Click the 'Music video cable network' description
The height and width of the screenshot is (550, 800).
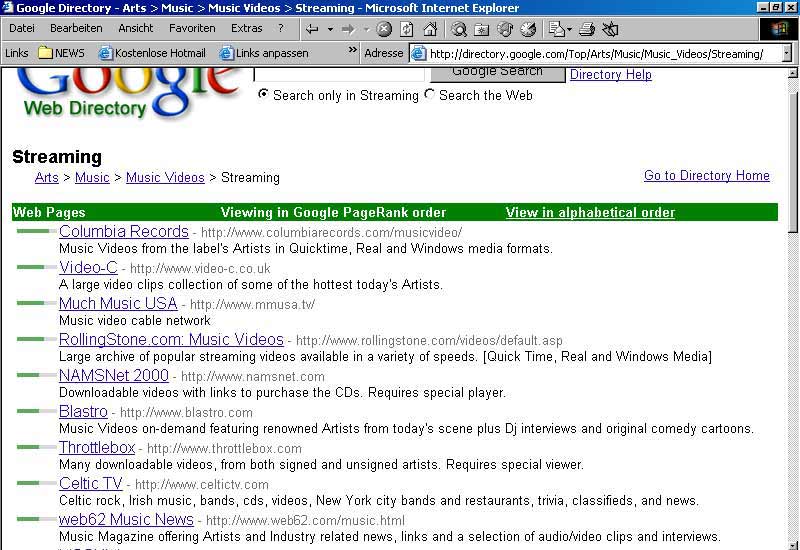point(135,320)
